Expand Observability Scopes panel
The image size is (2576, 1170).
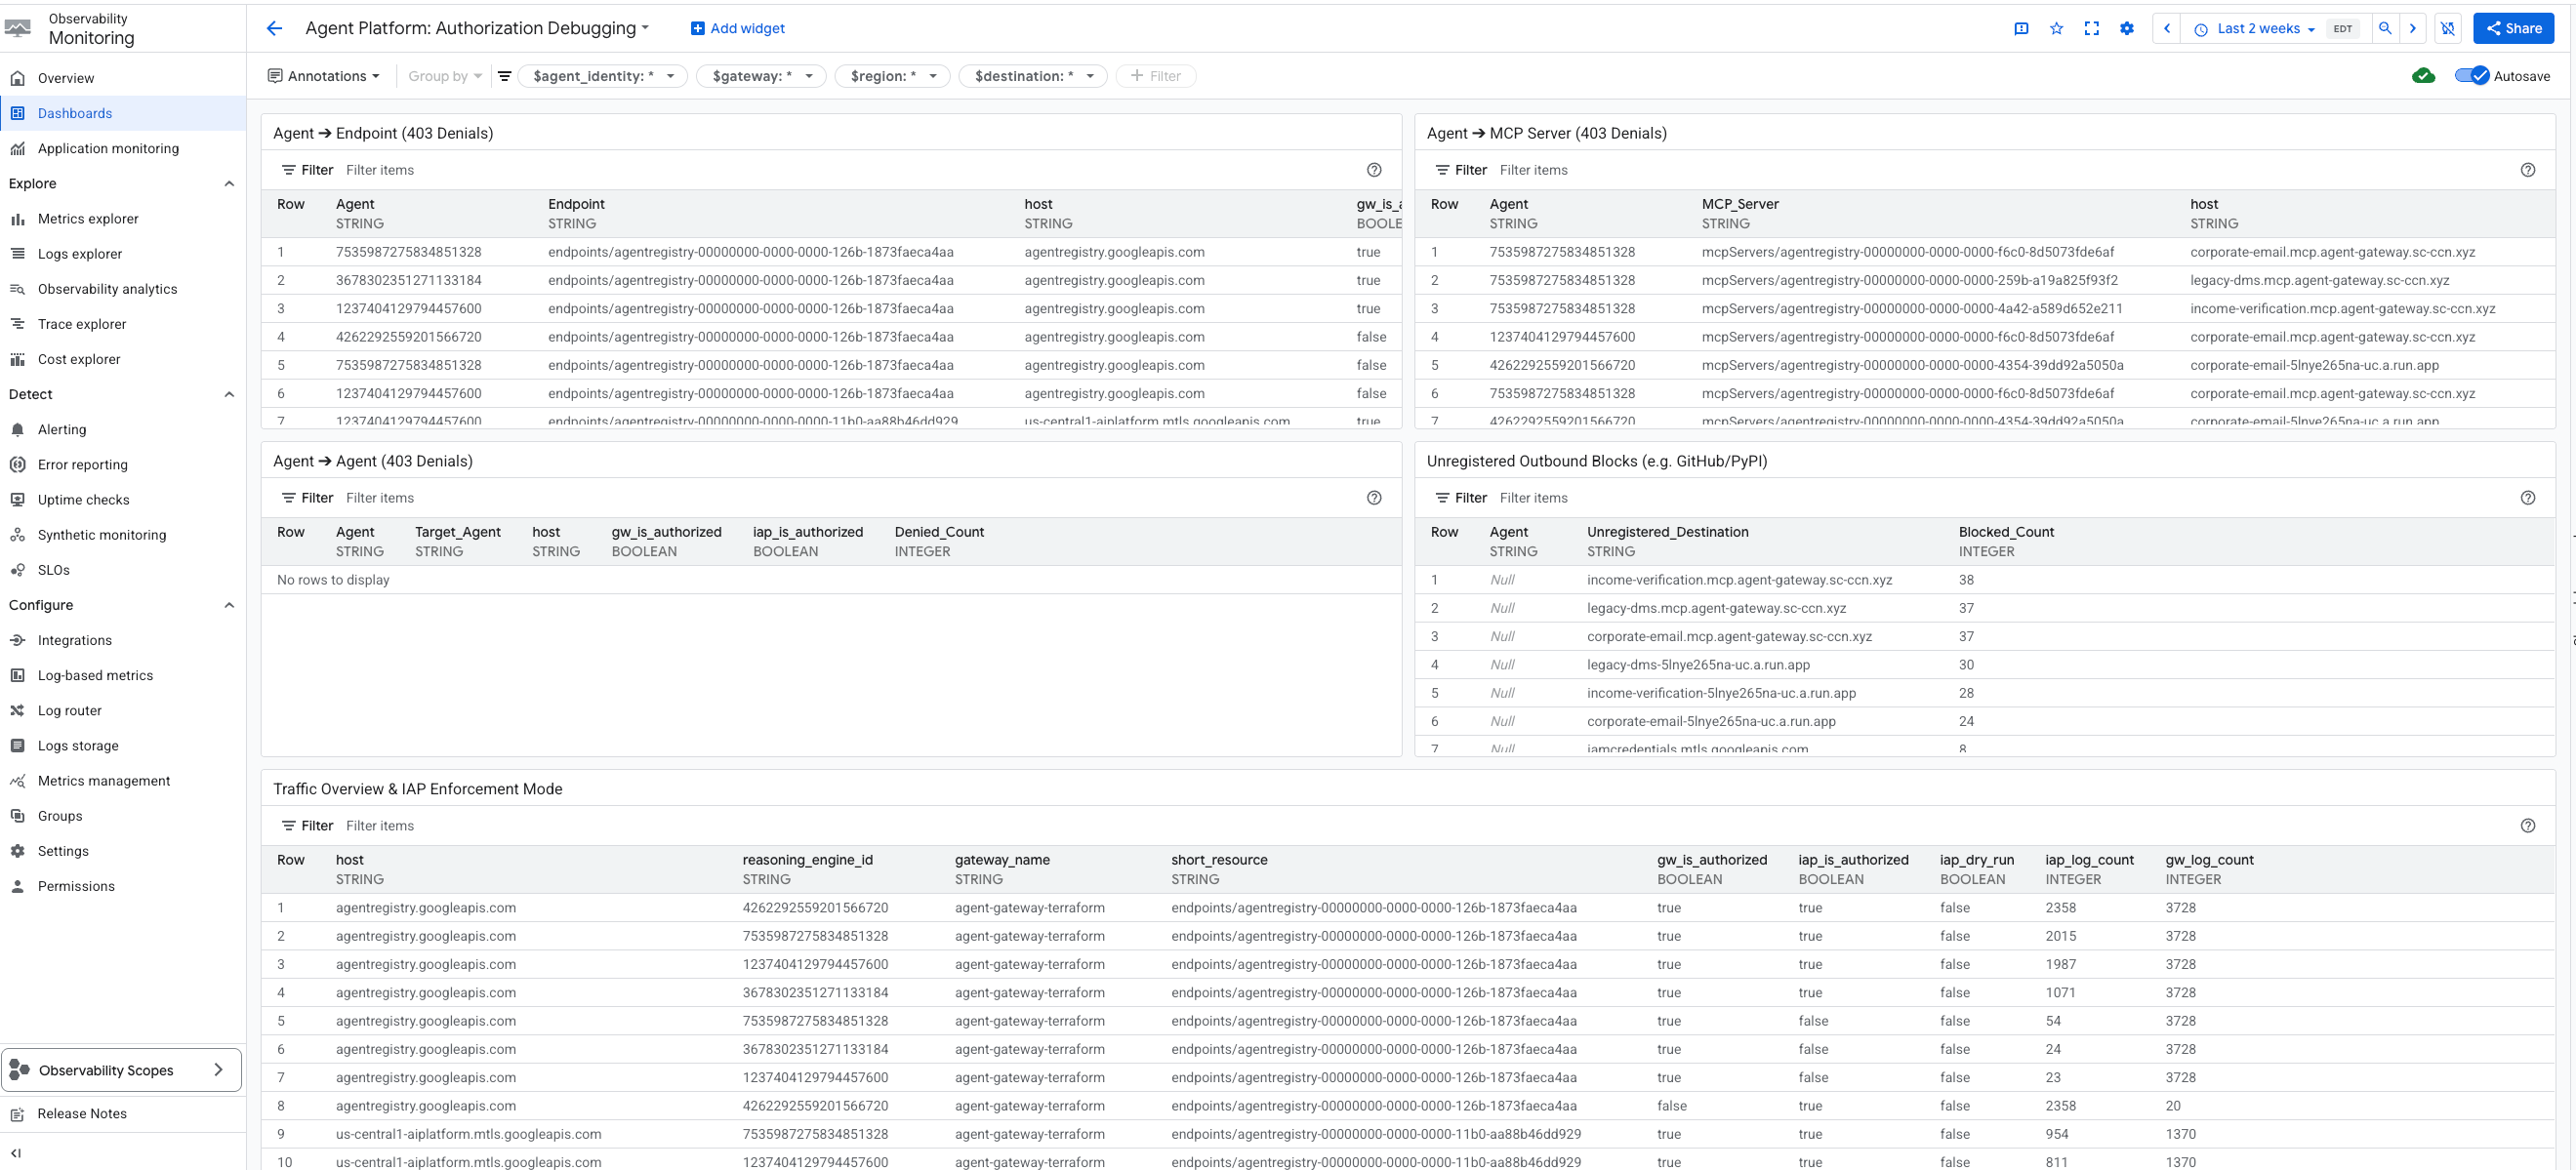pyautogui.click(x=122, y=1070)
